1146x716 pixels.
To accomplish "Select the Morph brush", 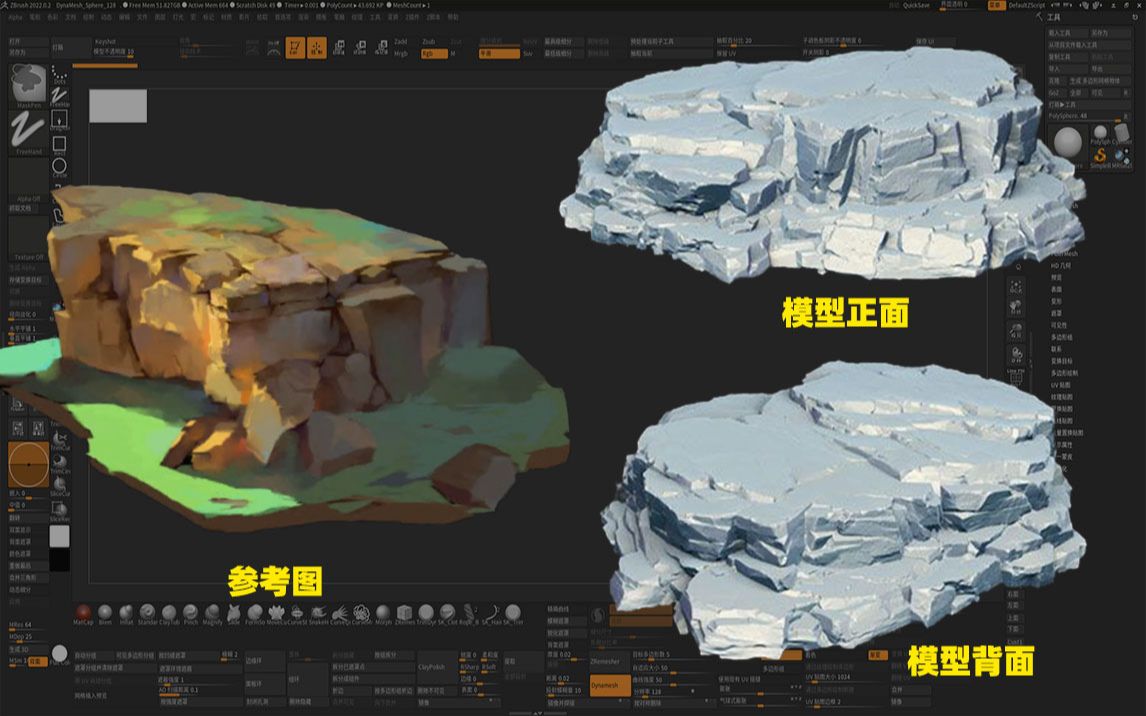I will [383, 612].
